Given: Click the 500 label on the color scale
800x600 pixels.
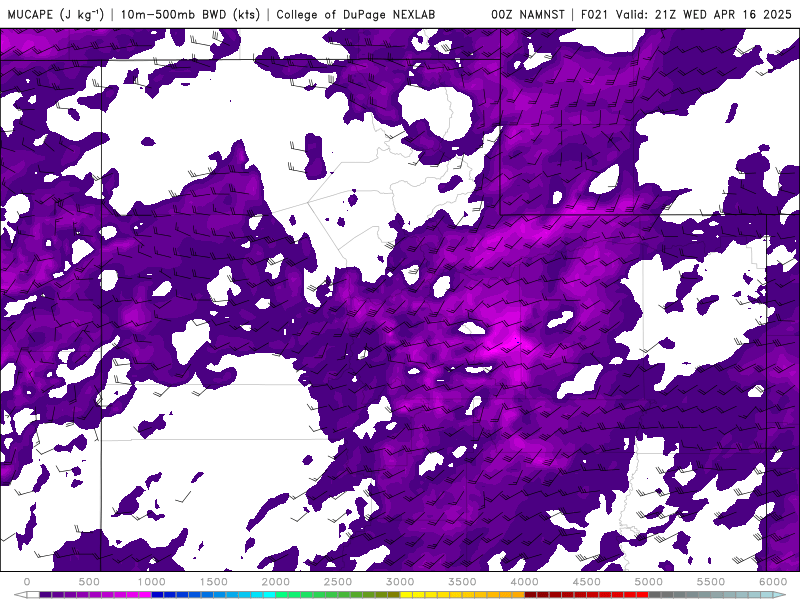Looking at the screenshot, I should pos(89,582).
